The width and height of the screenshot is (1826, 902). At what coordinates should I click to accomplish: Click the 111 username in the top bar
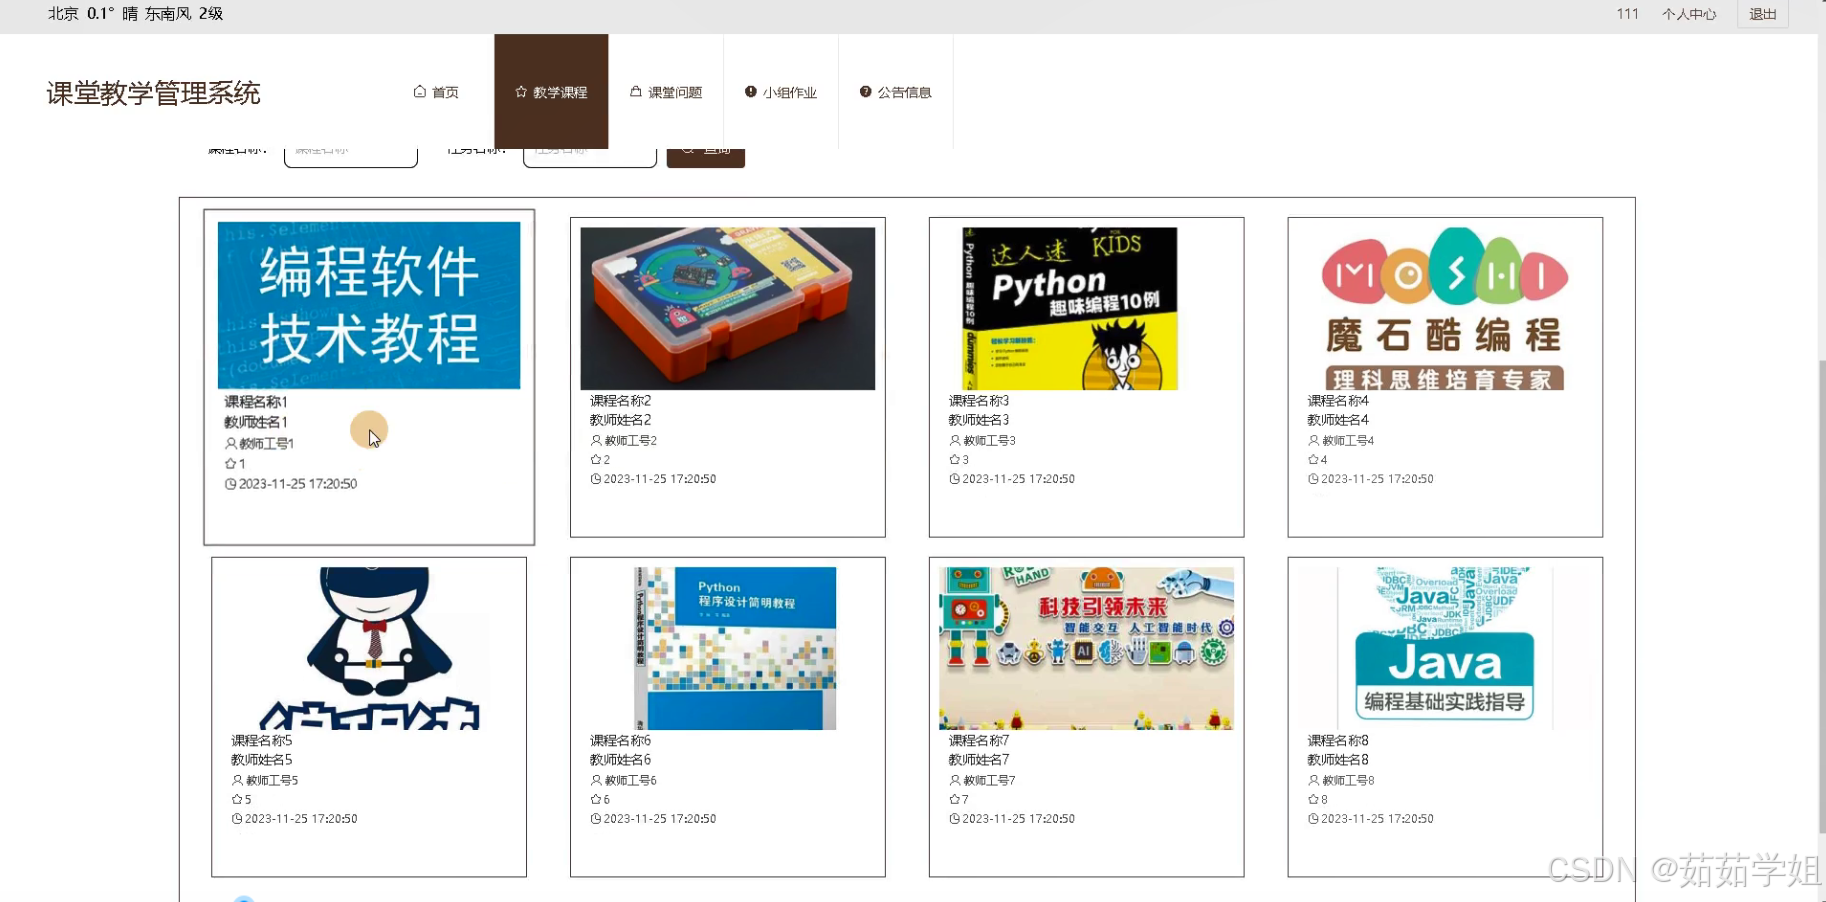pos(1628,14)
